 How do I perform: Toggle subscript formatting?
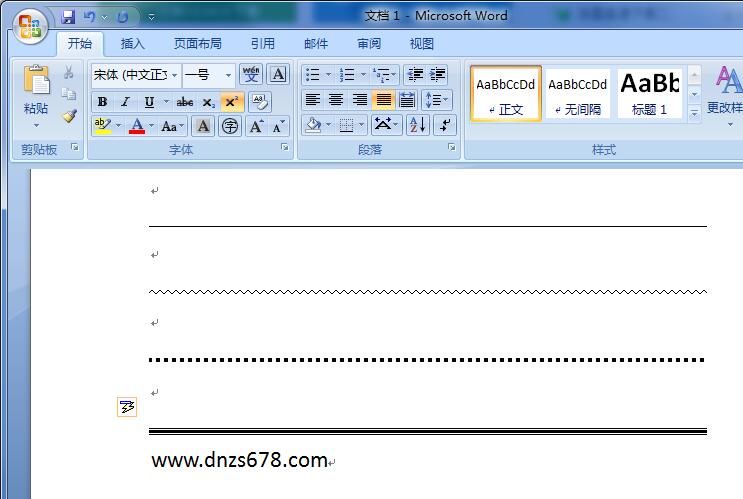(x=208, y=102)
